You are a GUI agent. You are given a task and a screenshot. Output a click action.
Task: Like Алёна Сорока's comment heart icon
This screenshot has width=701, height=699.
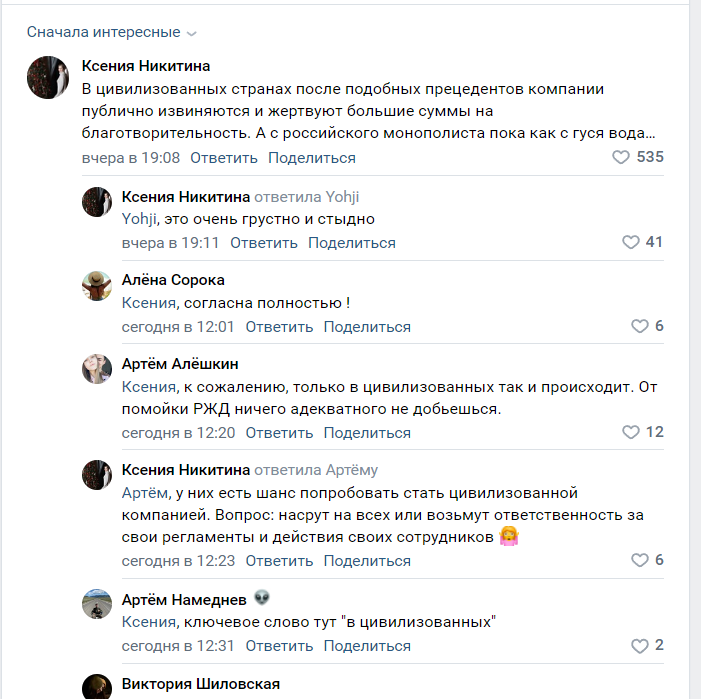pyautogui.click(x=640, y=326)
